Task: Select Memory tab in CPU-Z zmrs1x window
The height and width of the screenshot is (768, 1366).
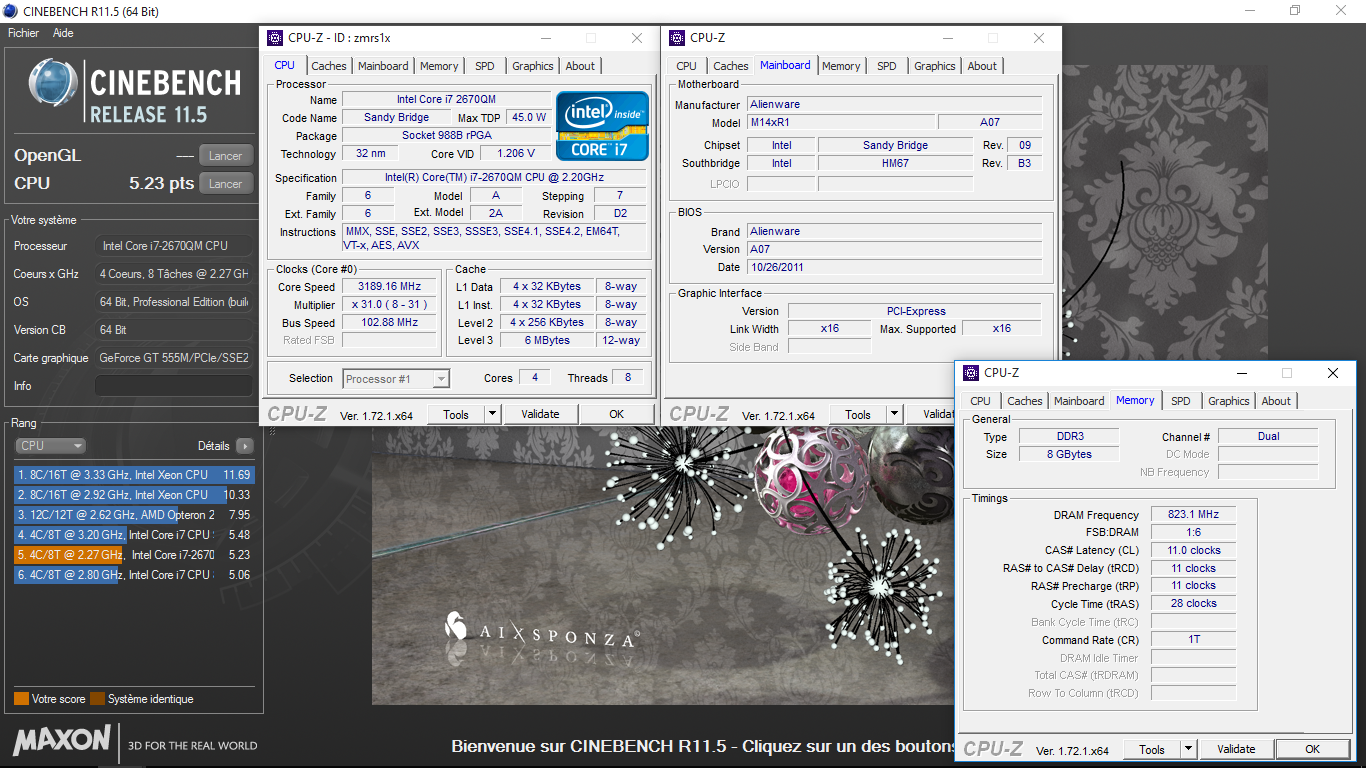Action: pos(439,66)
